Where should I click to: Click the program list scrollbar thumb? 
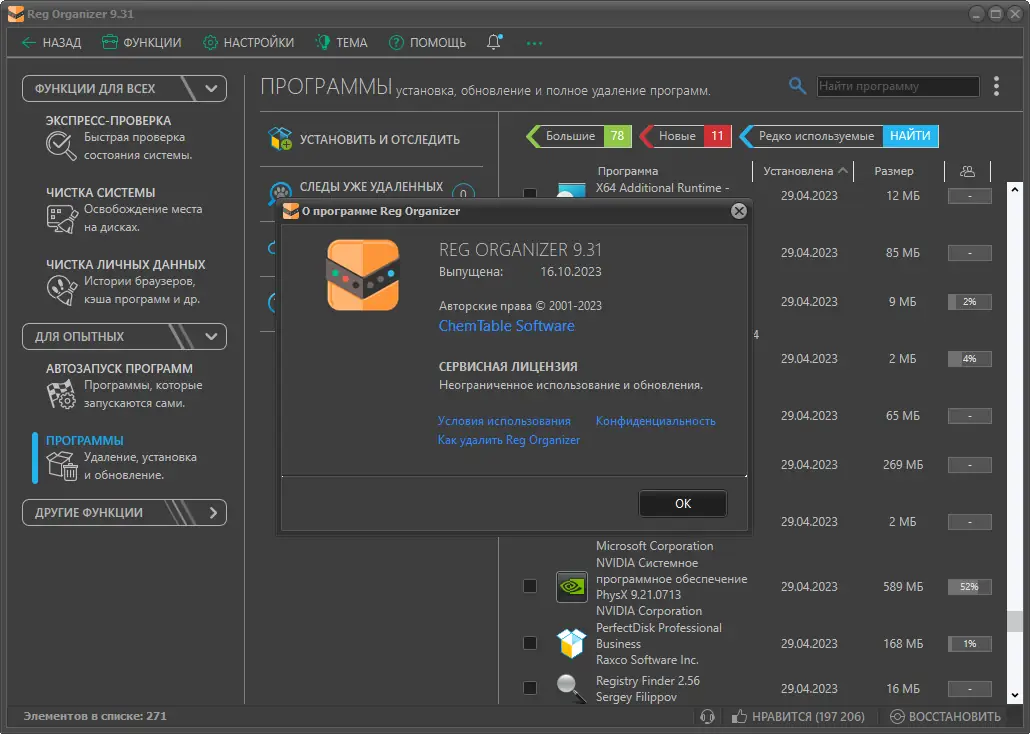pos(1015,621)
